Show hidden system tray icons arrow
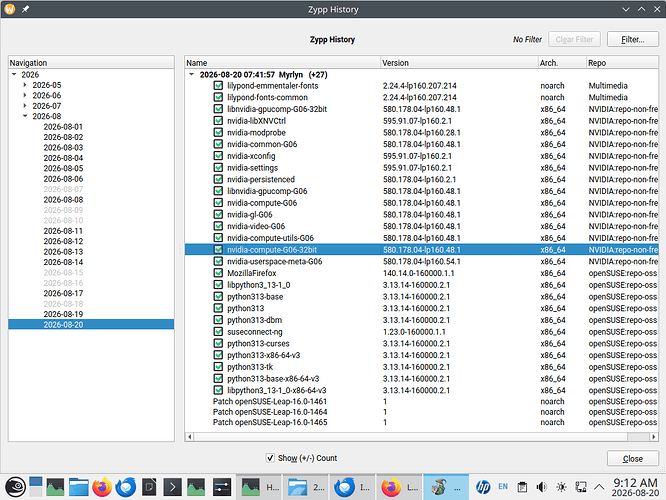 599,487
